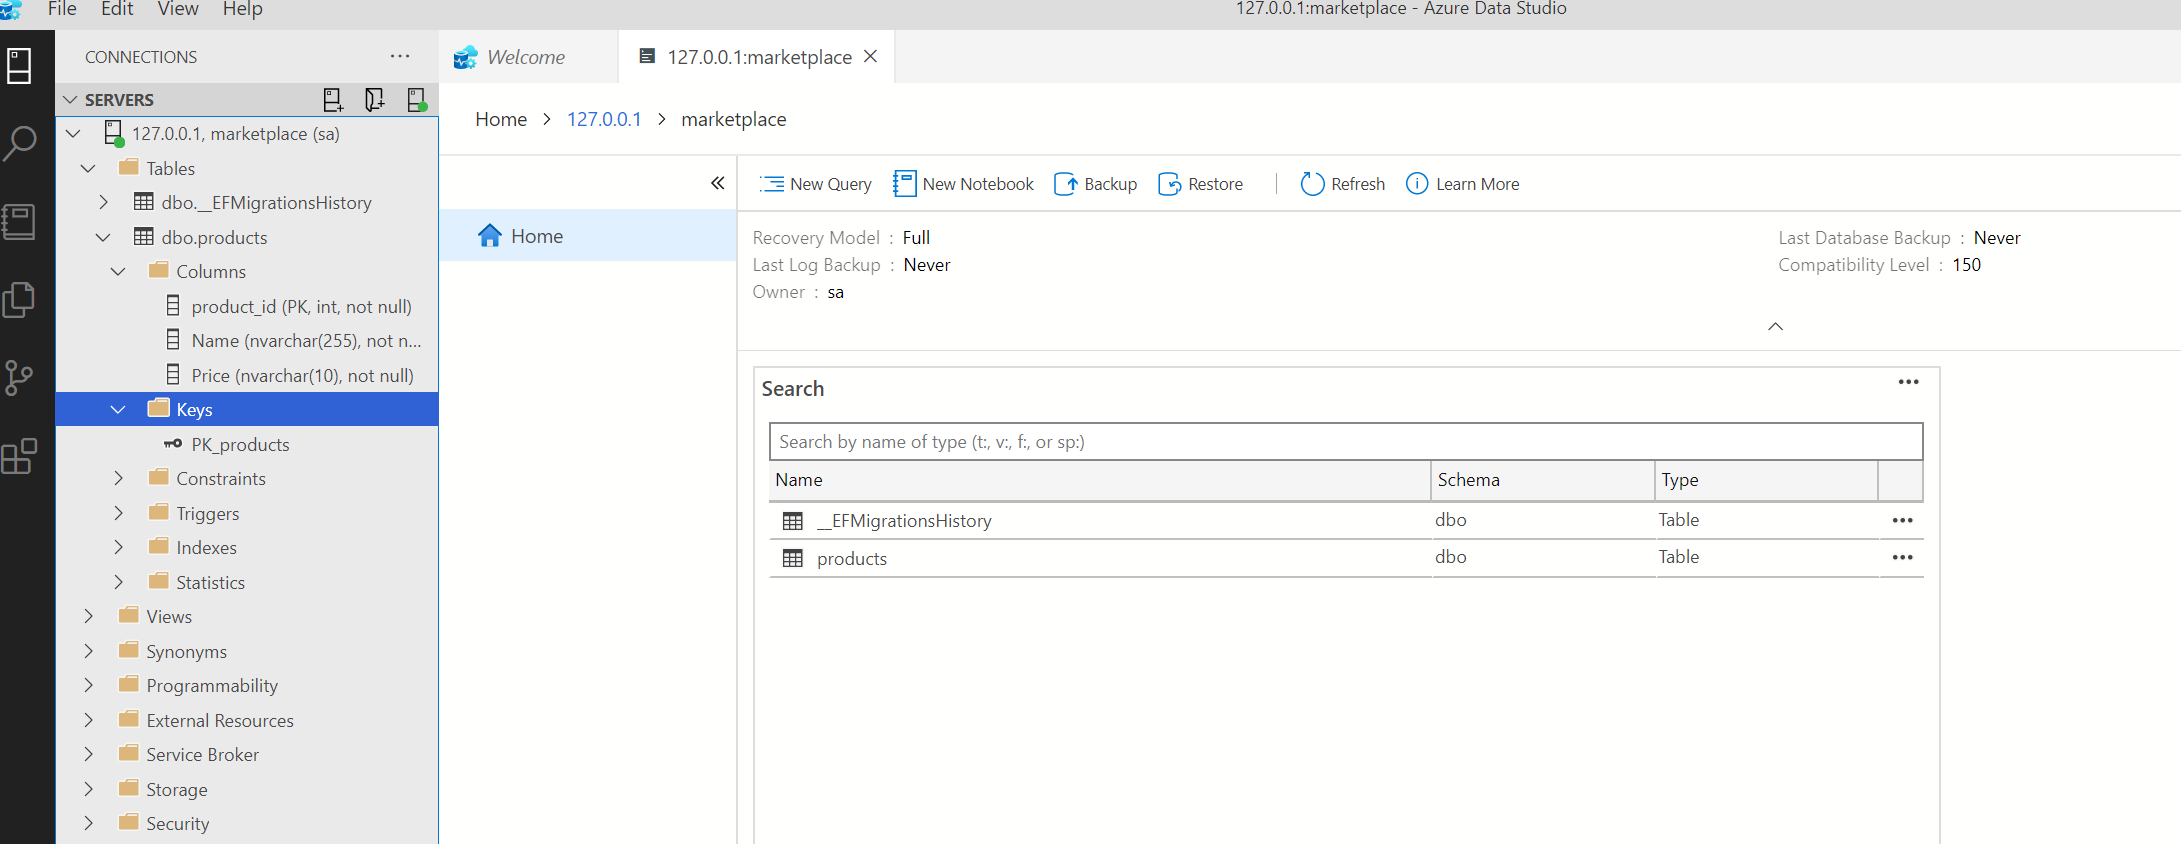The height and width of the screenshot is (844, 2181).
Task: Collapse the Tables folder
Action: point(88,168)
